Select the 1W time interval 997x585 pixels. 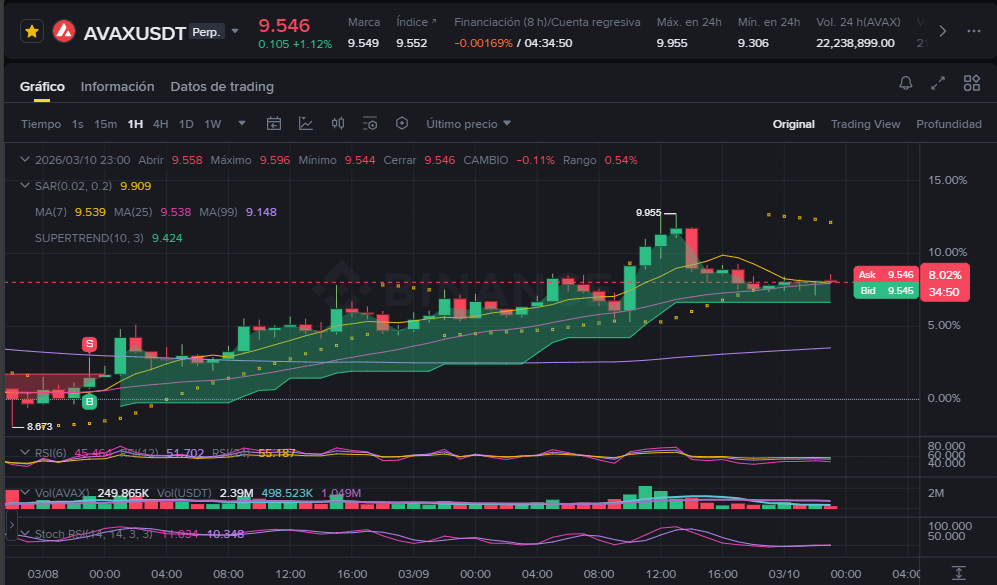(x=212, y=124)
